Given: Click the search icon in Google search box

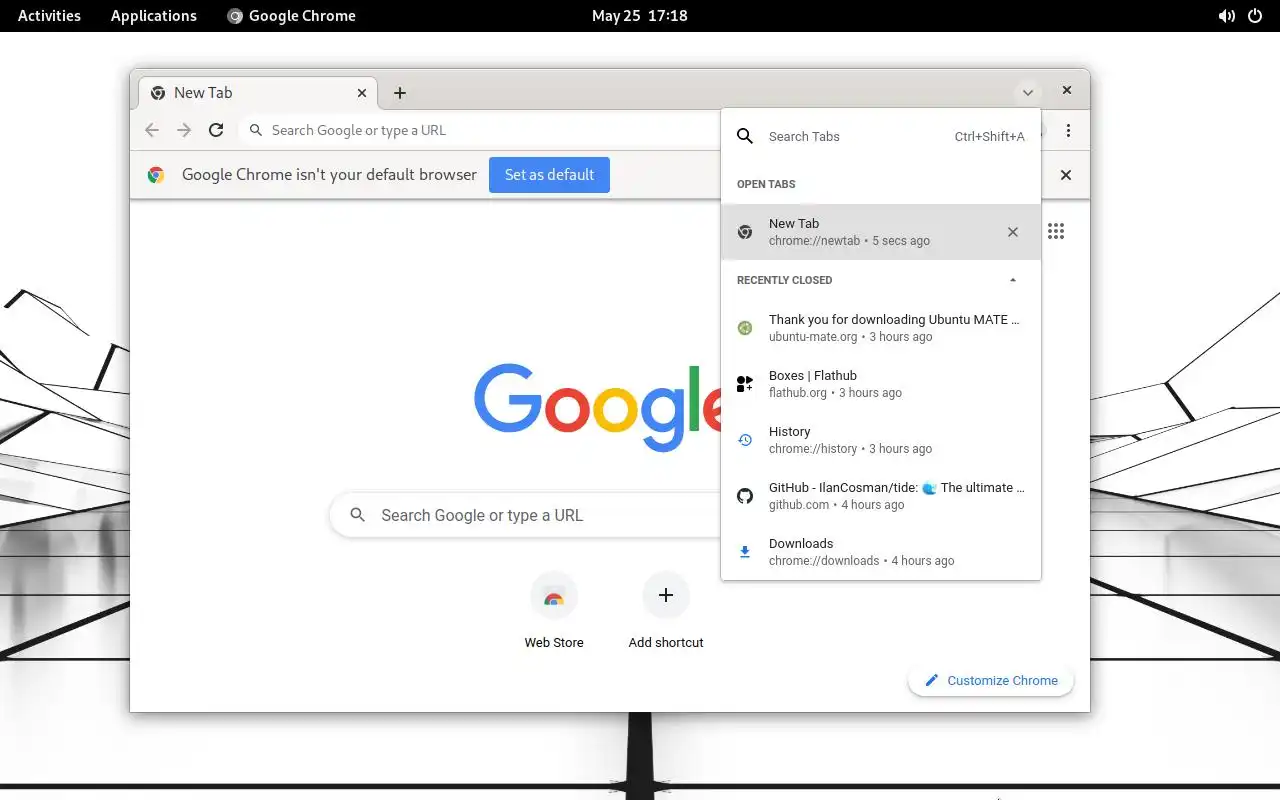Looking at the screenshot, I should 358,515.
